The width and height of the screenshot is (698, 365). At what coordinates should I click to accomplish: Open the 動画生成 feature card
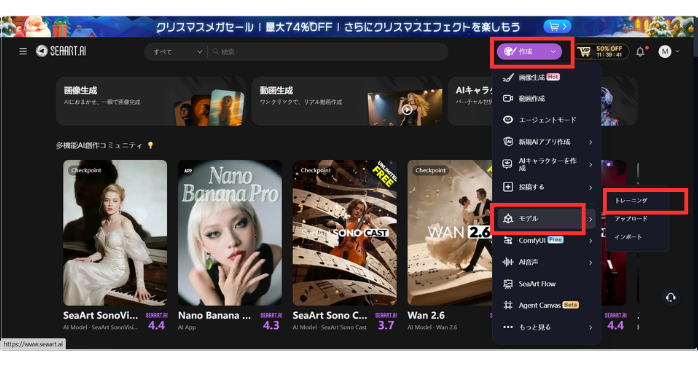pyautogui.click(x=347, y=101)
